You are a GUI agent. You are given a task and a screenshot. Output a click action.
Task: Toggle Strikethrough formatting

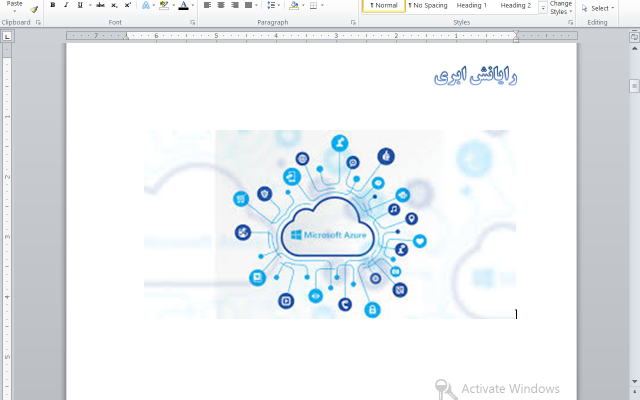(x=100, y=5)
